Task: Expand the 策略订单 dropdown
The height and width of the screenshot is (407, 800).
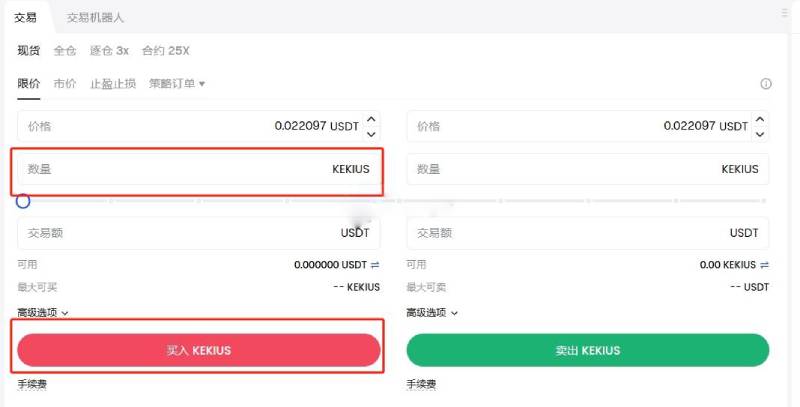Action: point(177,84)
